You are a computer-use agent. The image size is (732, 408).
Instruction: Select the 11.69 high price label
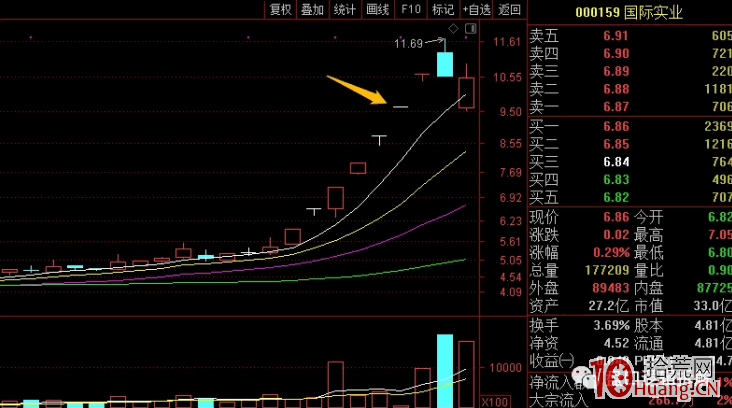pyautogui.click(x=408, y=44)
